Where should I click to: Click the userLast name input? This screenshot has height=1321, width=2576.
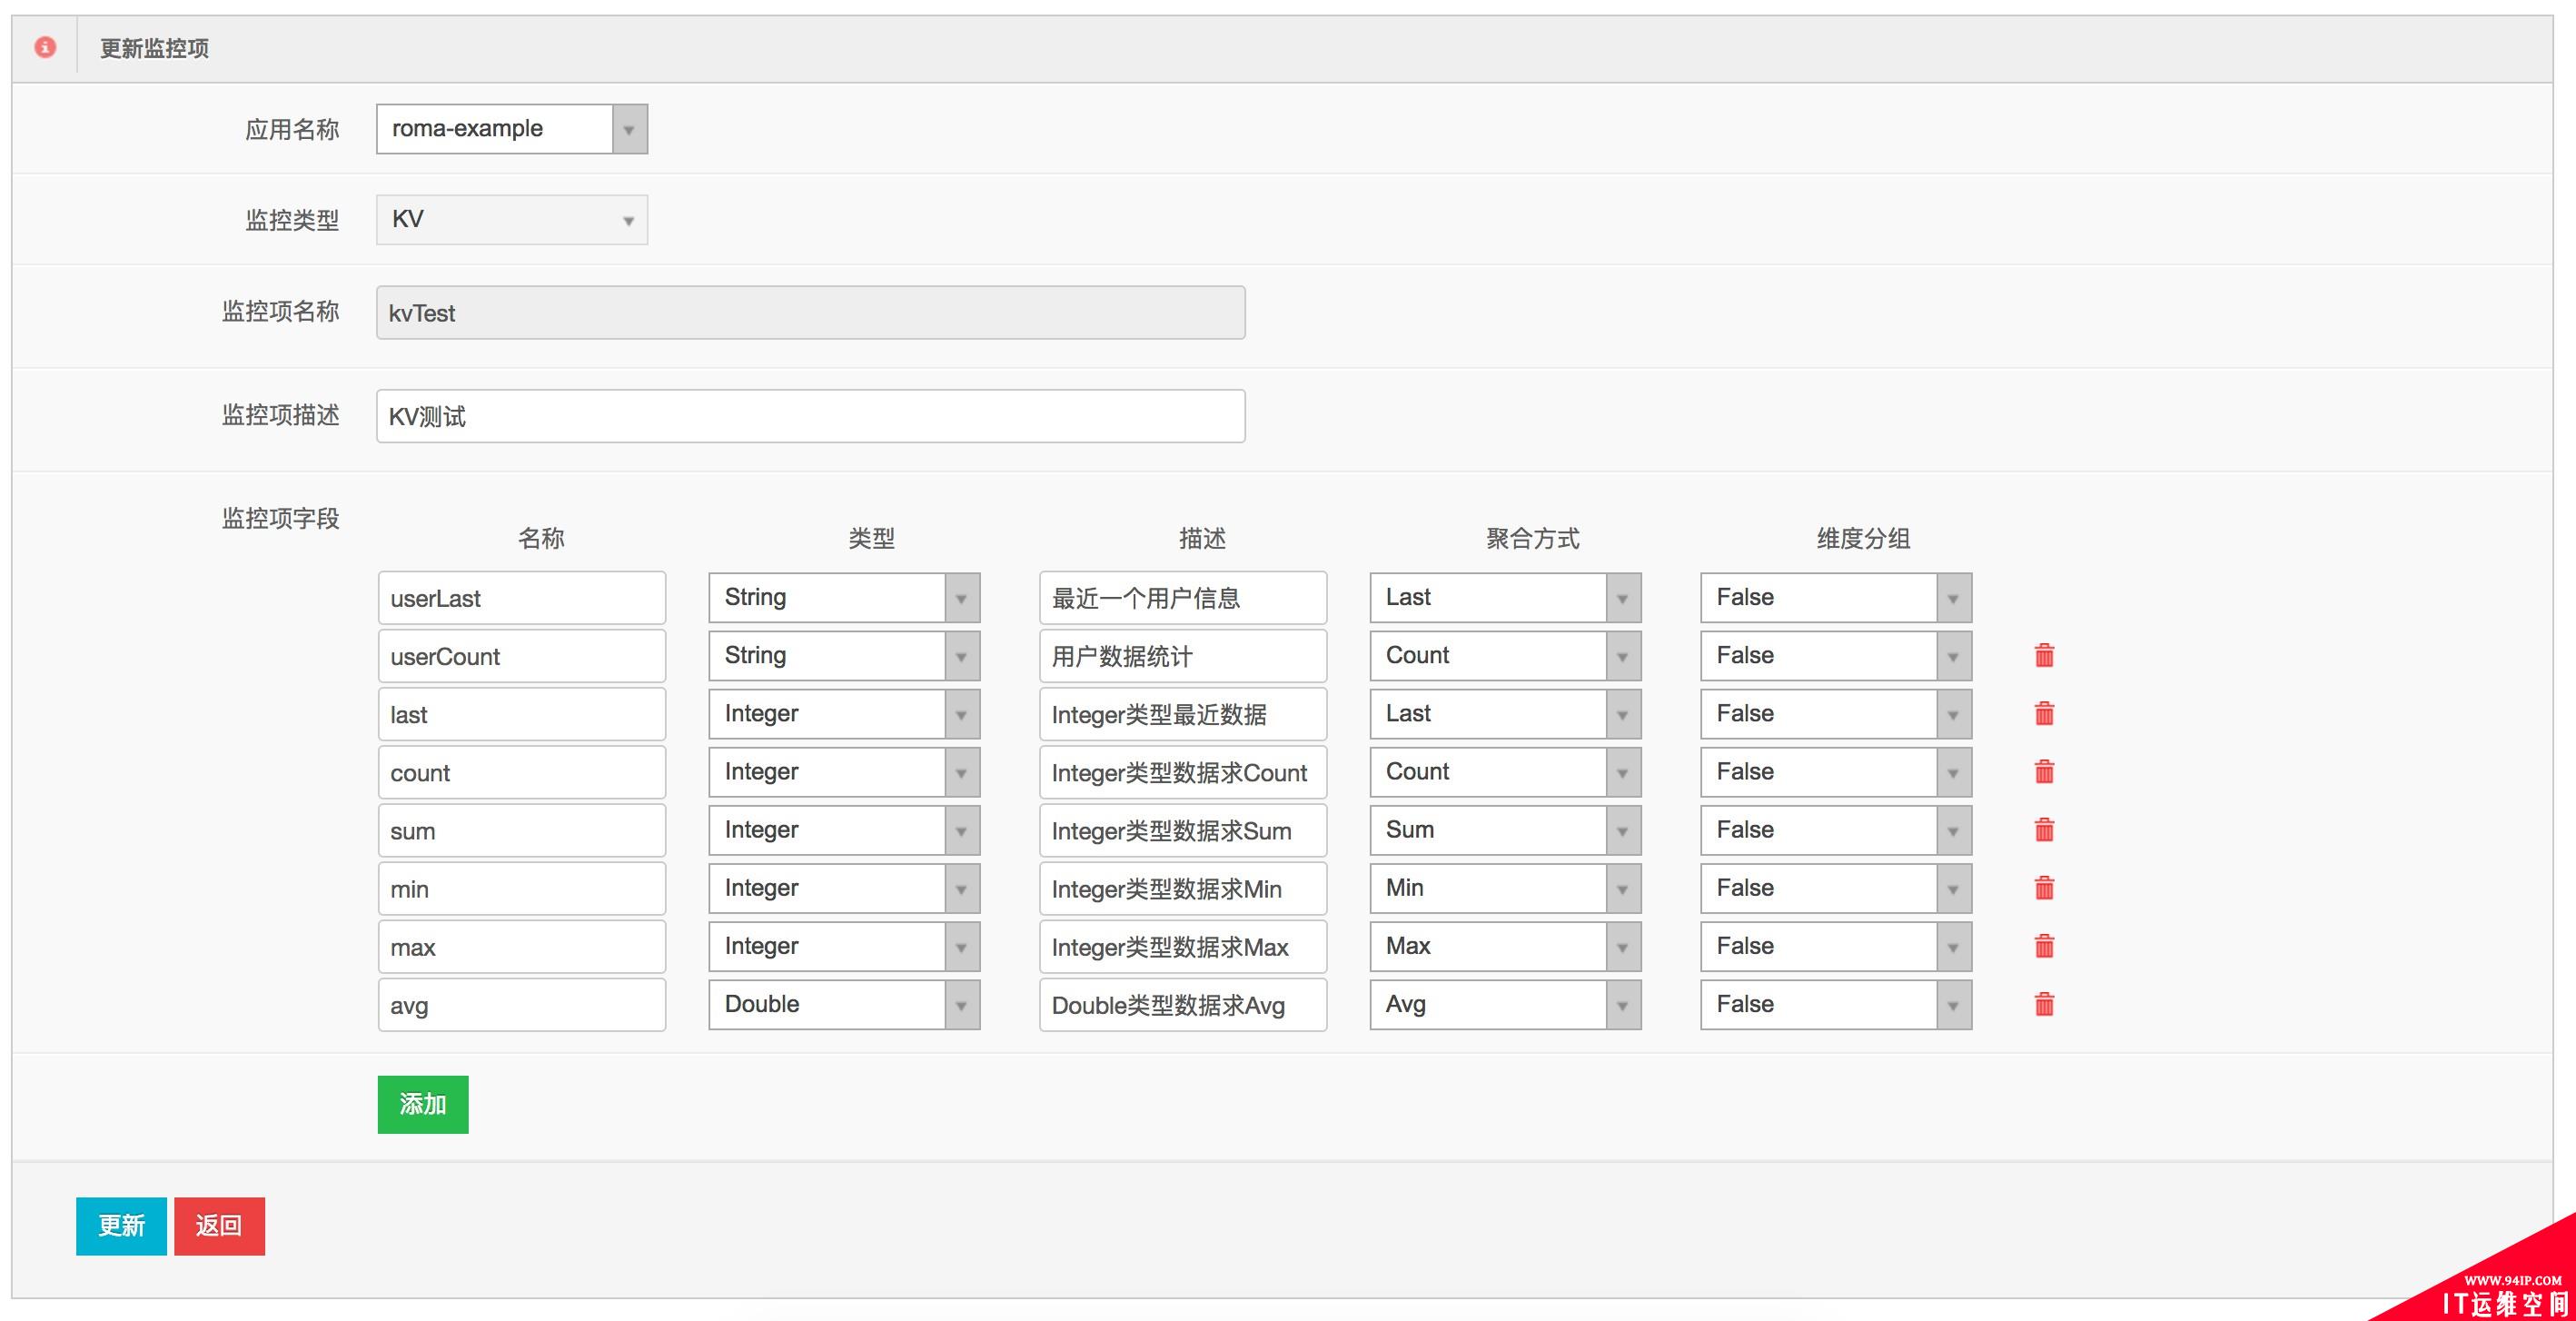coord(522,598)
